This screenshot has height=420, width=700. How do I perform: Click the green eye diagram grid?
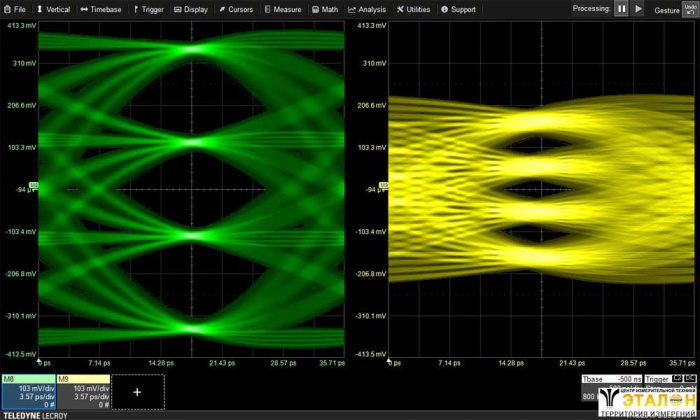click(191, 188)
